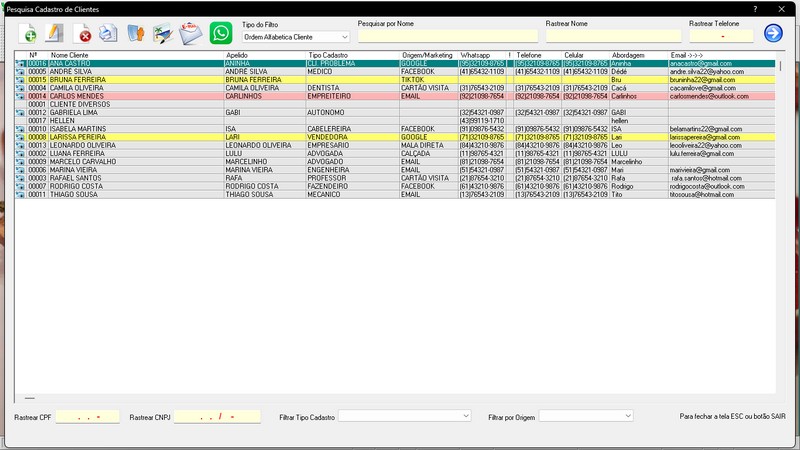Click row icon beside LUANA FERREIRA
The width and height of the screenshot is (800, 450).
[20, 154]
